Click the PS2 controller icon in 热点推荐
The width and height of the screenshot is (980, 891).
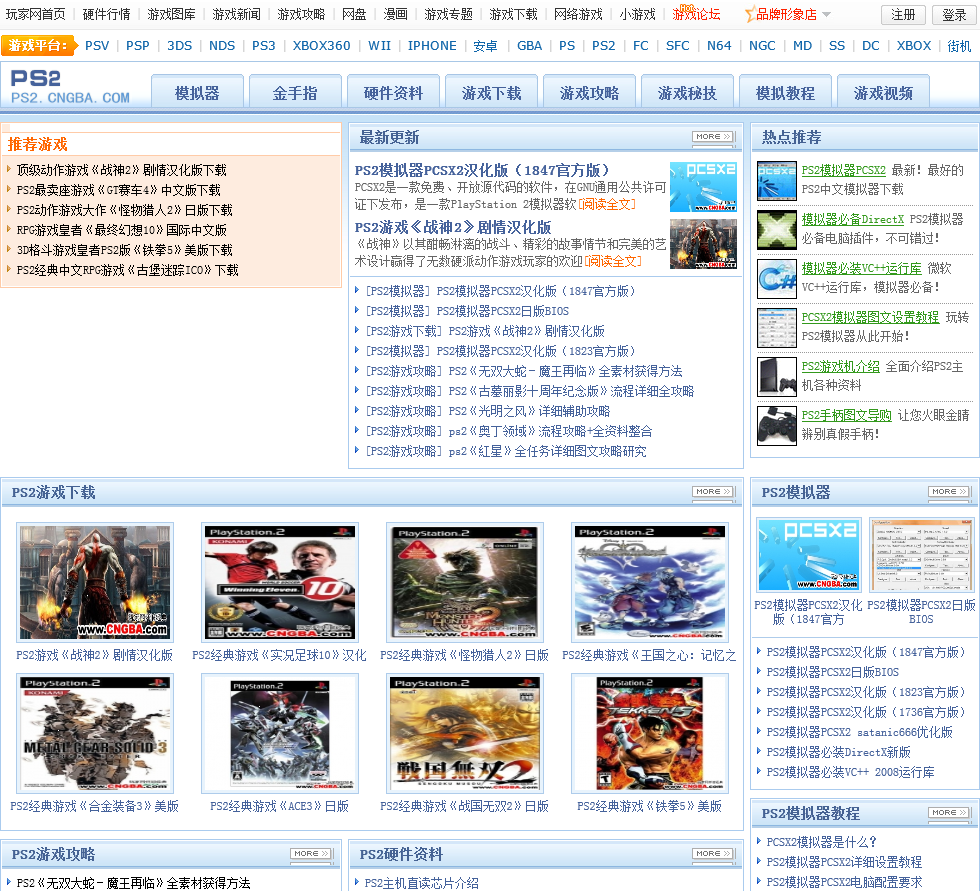(776, 426)
